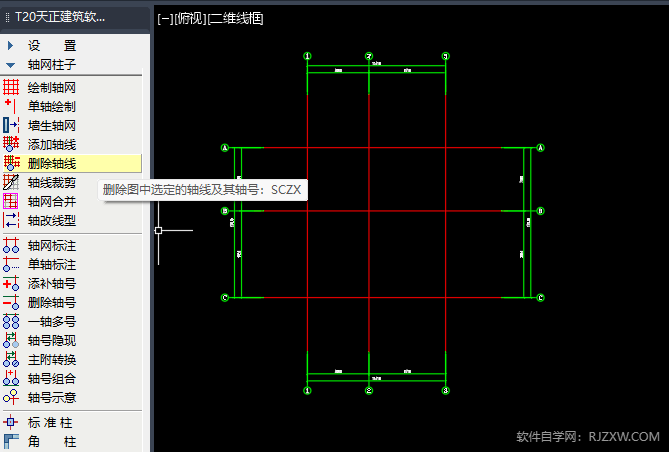
Task: Choose 主附转换 from the panel
Action: click(52, 360)
